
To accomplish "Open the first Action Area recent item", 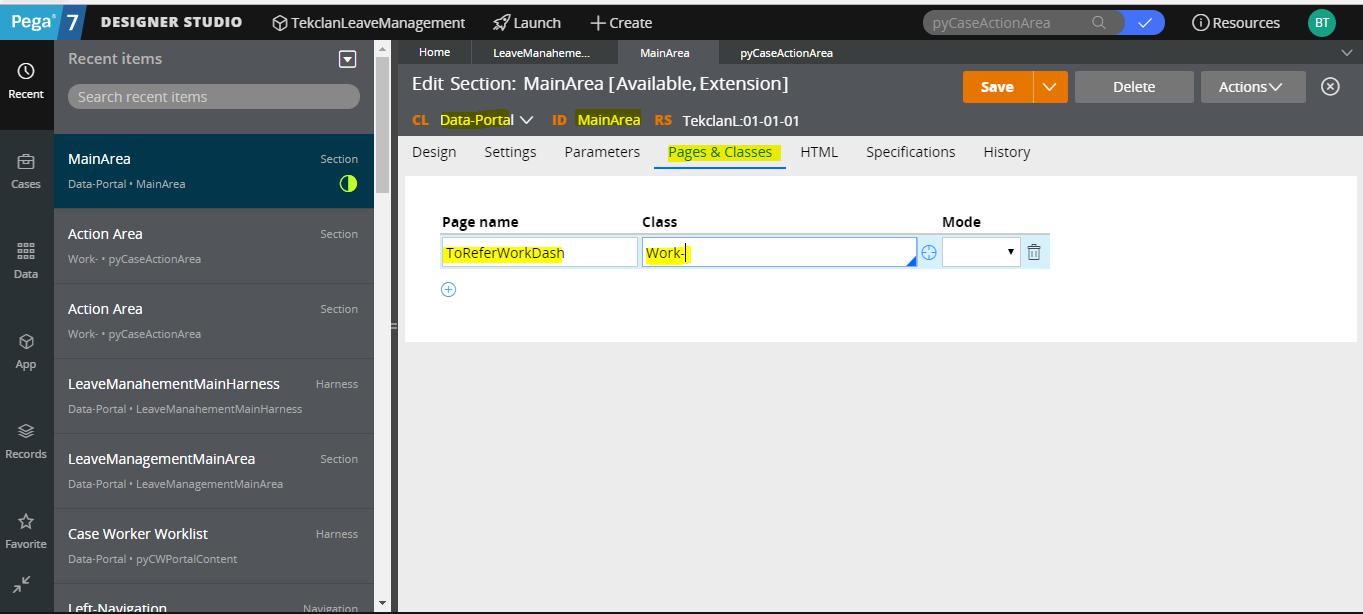I will tap(214, 246).
